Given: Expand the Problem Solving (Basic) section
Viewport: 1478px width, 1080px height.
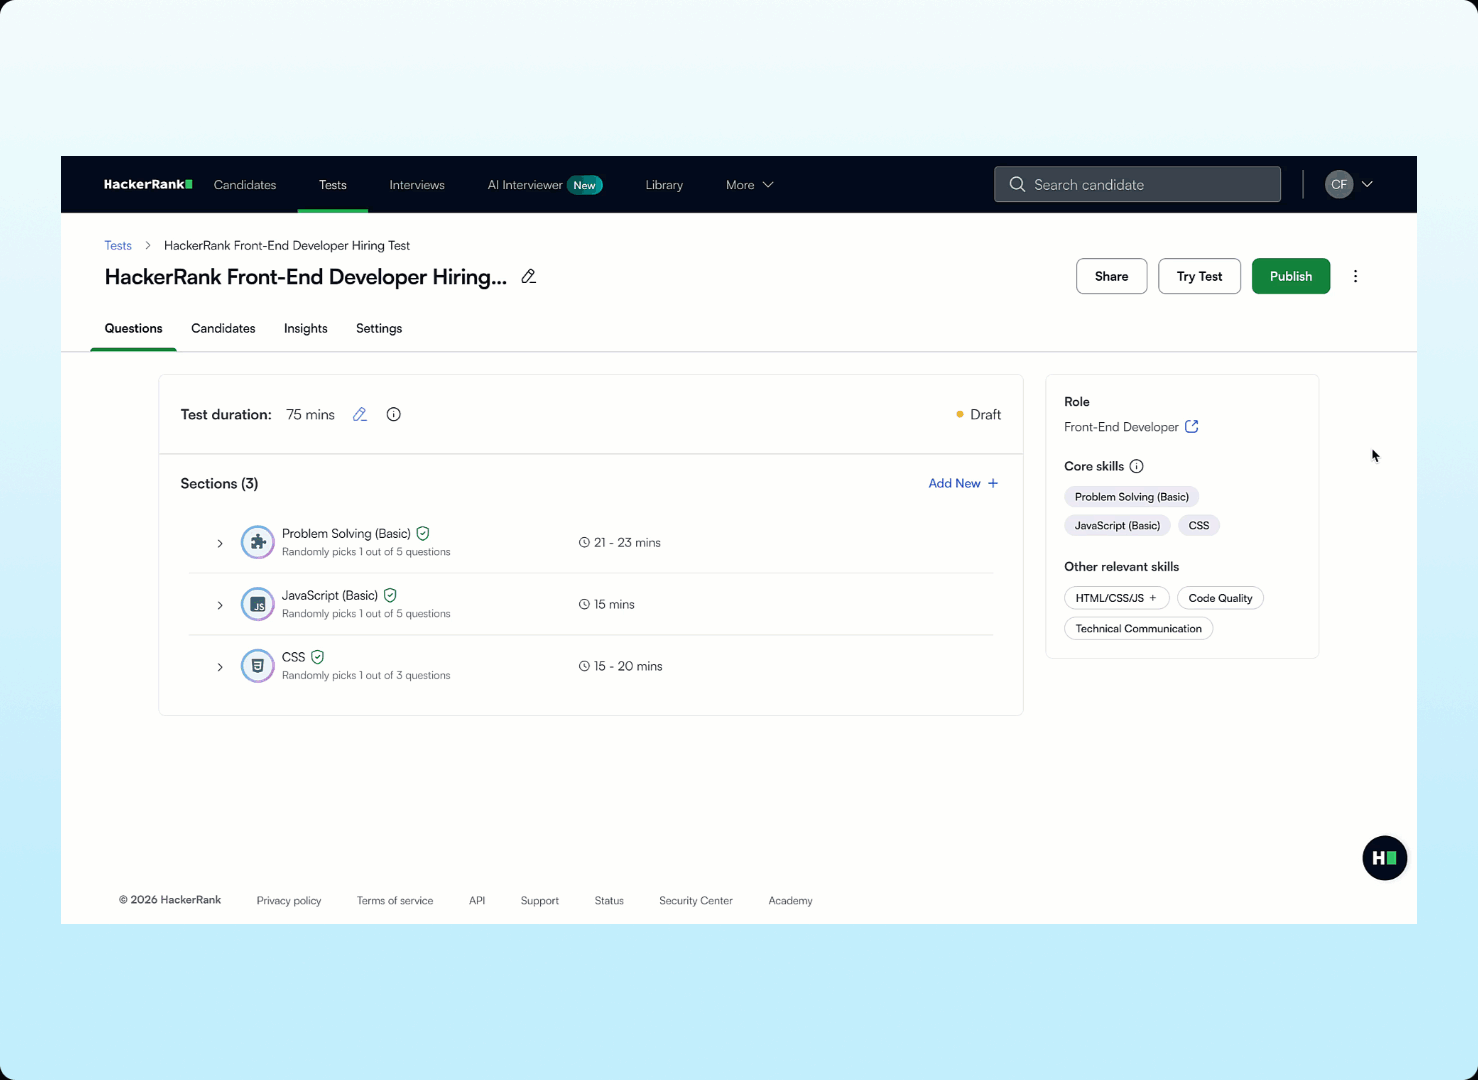Looking at the screenshot, I should pyautogui.click(x=220, y=543).
